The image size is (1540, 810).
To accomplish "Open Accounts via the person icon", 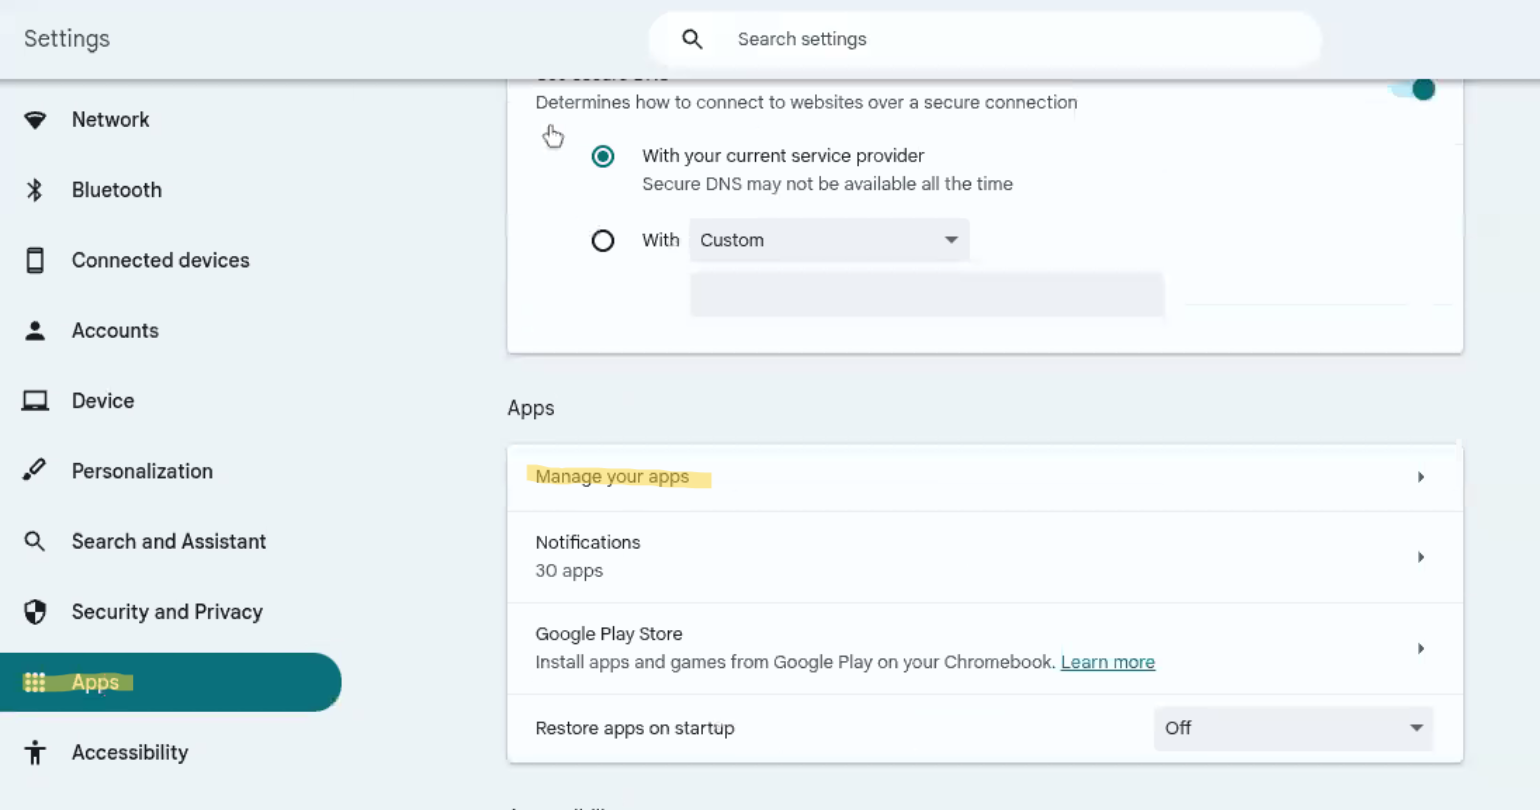I will [35, 330].
